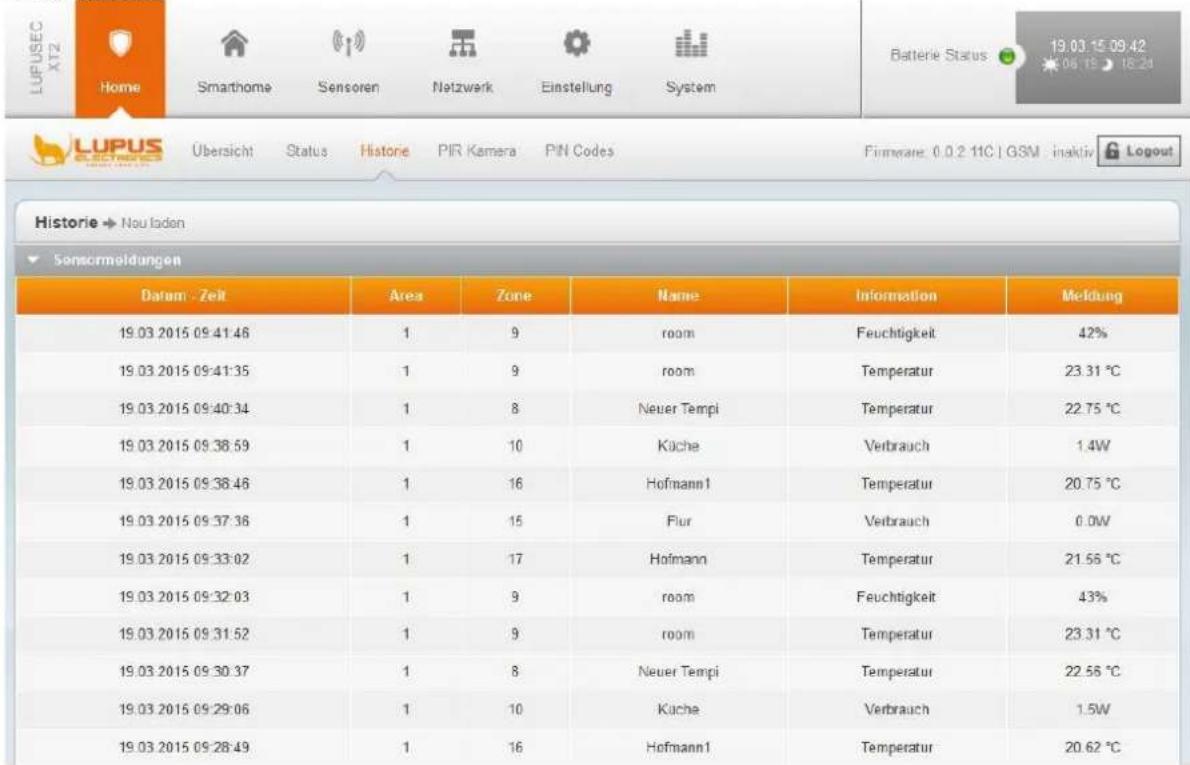Open Sensoren antenna icon

point(348,42)
